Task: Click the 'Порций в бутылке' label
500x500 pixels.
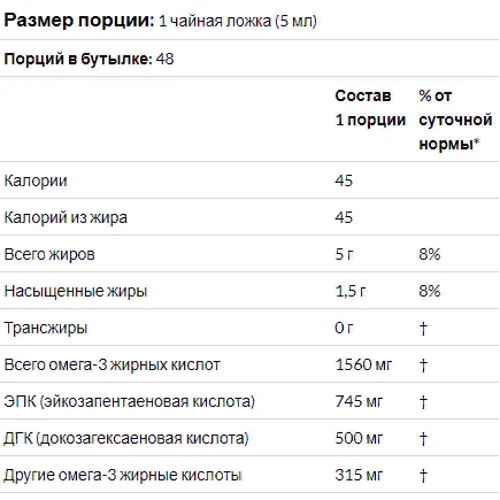Action: click(x=78, y=59)
